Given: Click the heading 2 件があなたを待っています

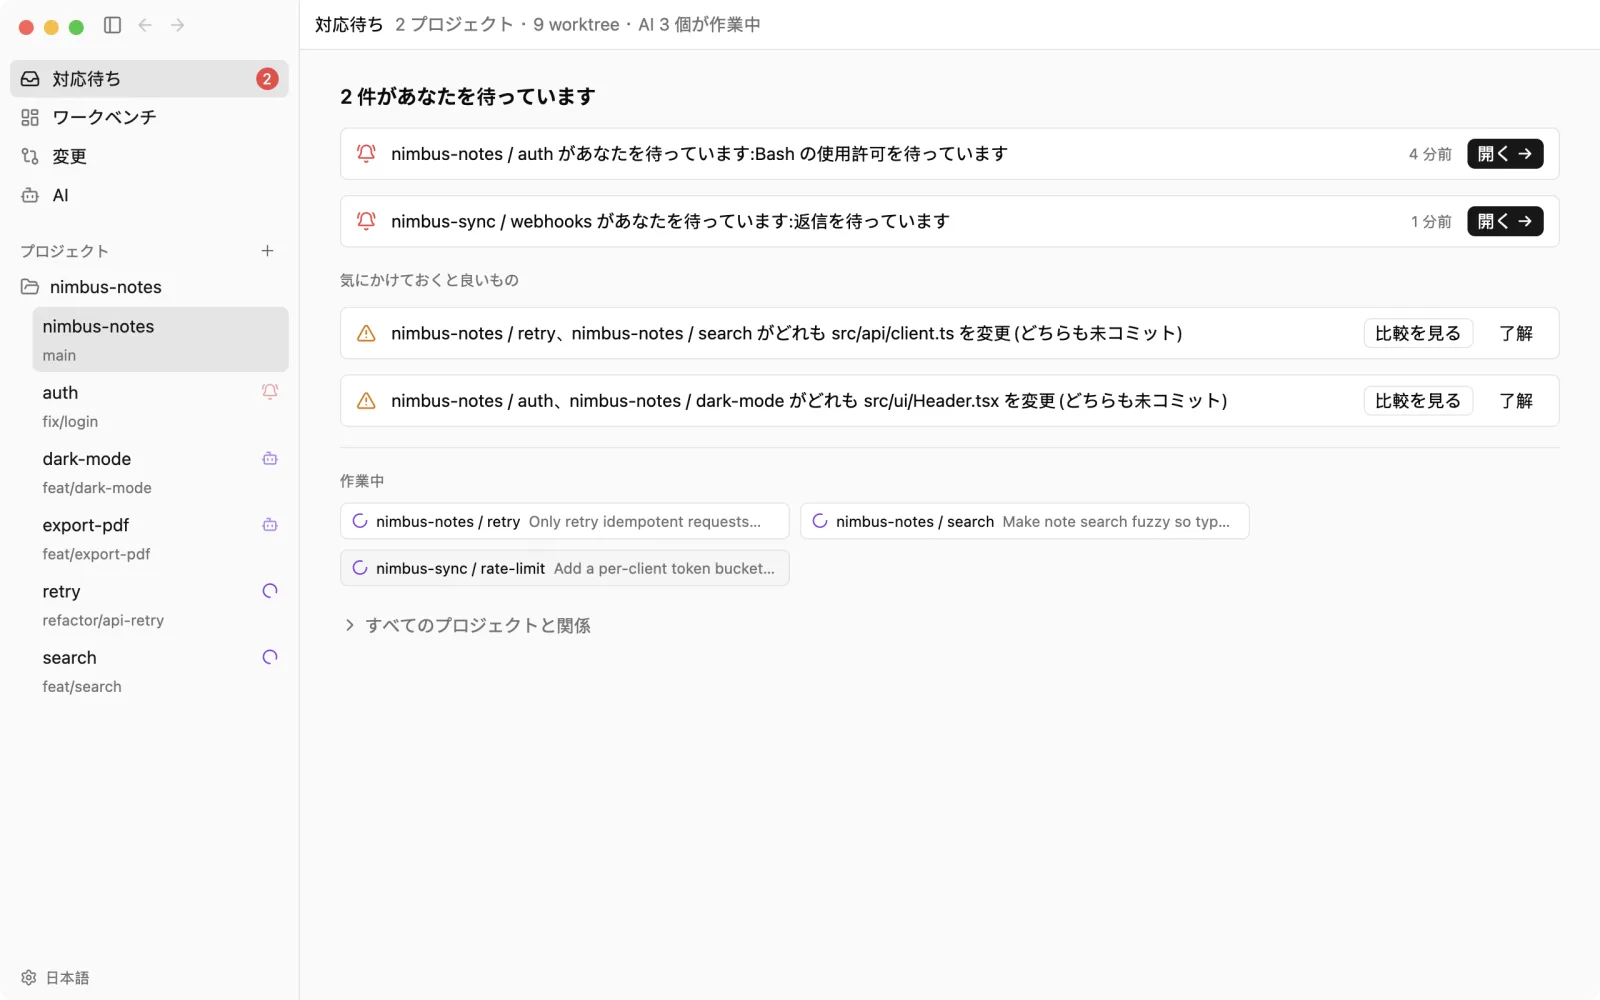Looking at the screenshot, I should point(468,96).
